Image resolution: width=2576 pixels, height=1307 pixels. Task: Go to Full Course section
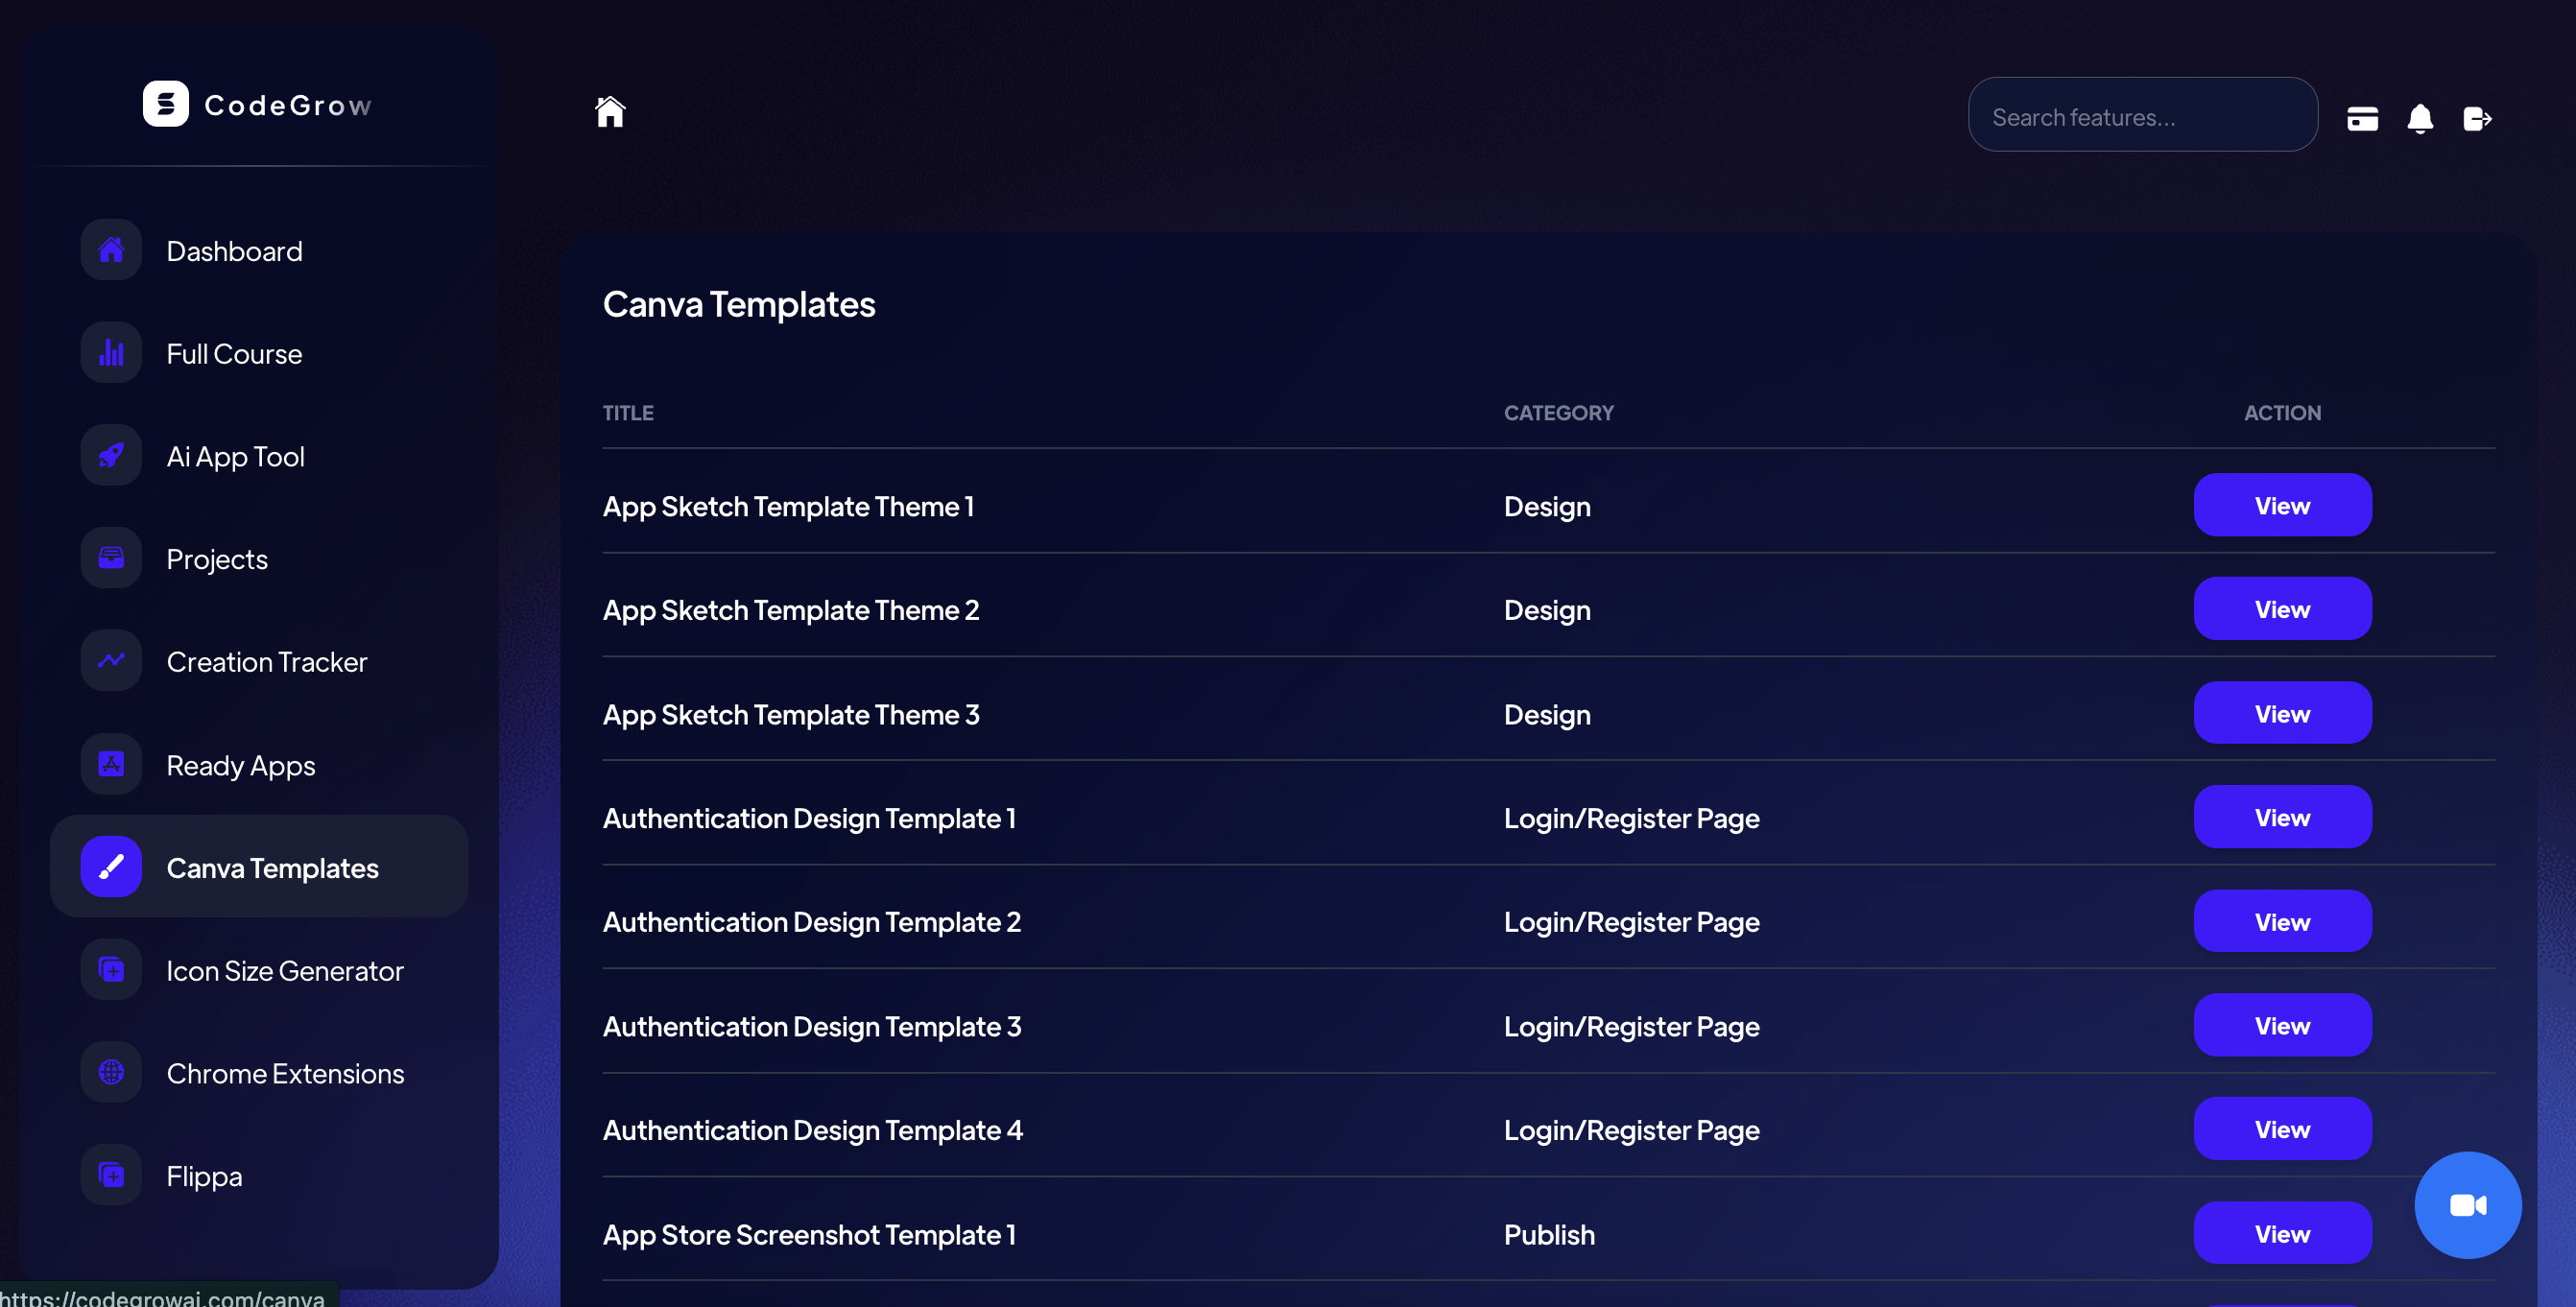pos(234,354)
